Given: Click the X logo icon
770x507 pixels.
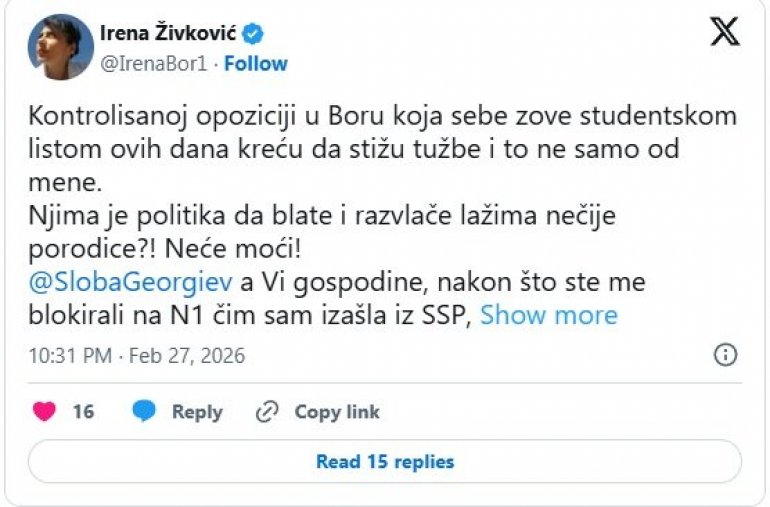Looking at the screenshot, I should [725, 32].
